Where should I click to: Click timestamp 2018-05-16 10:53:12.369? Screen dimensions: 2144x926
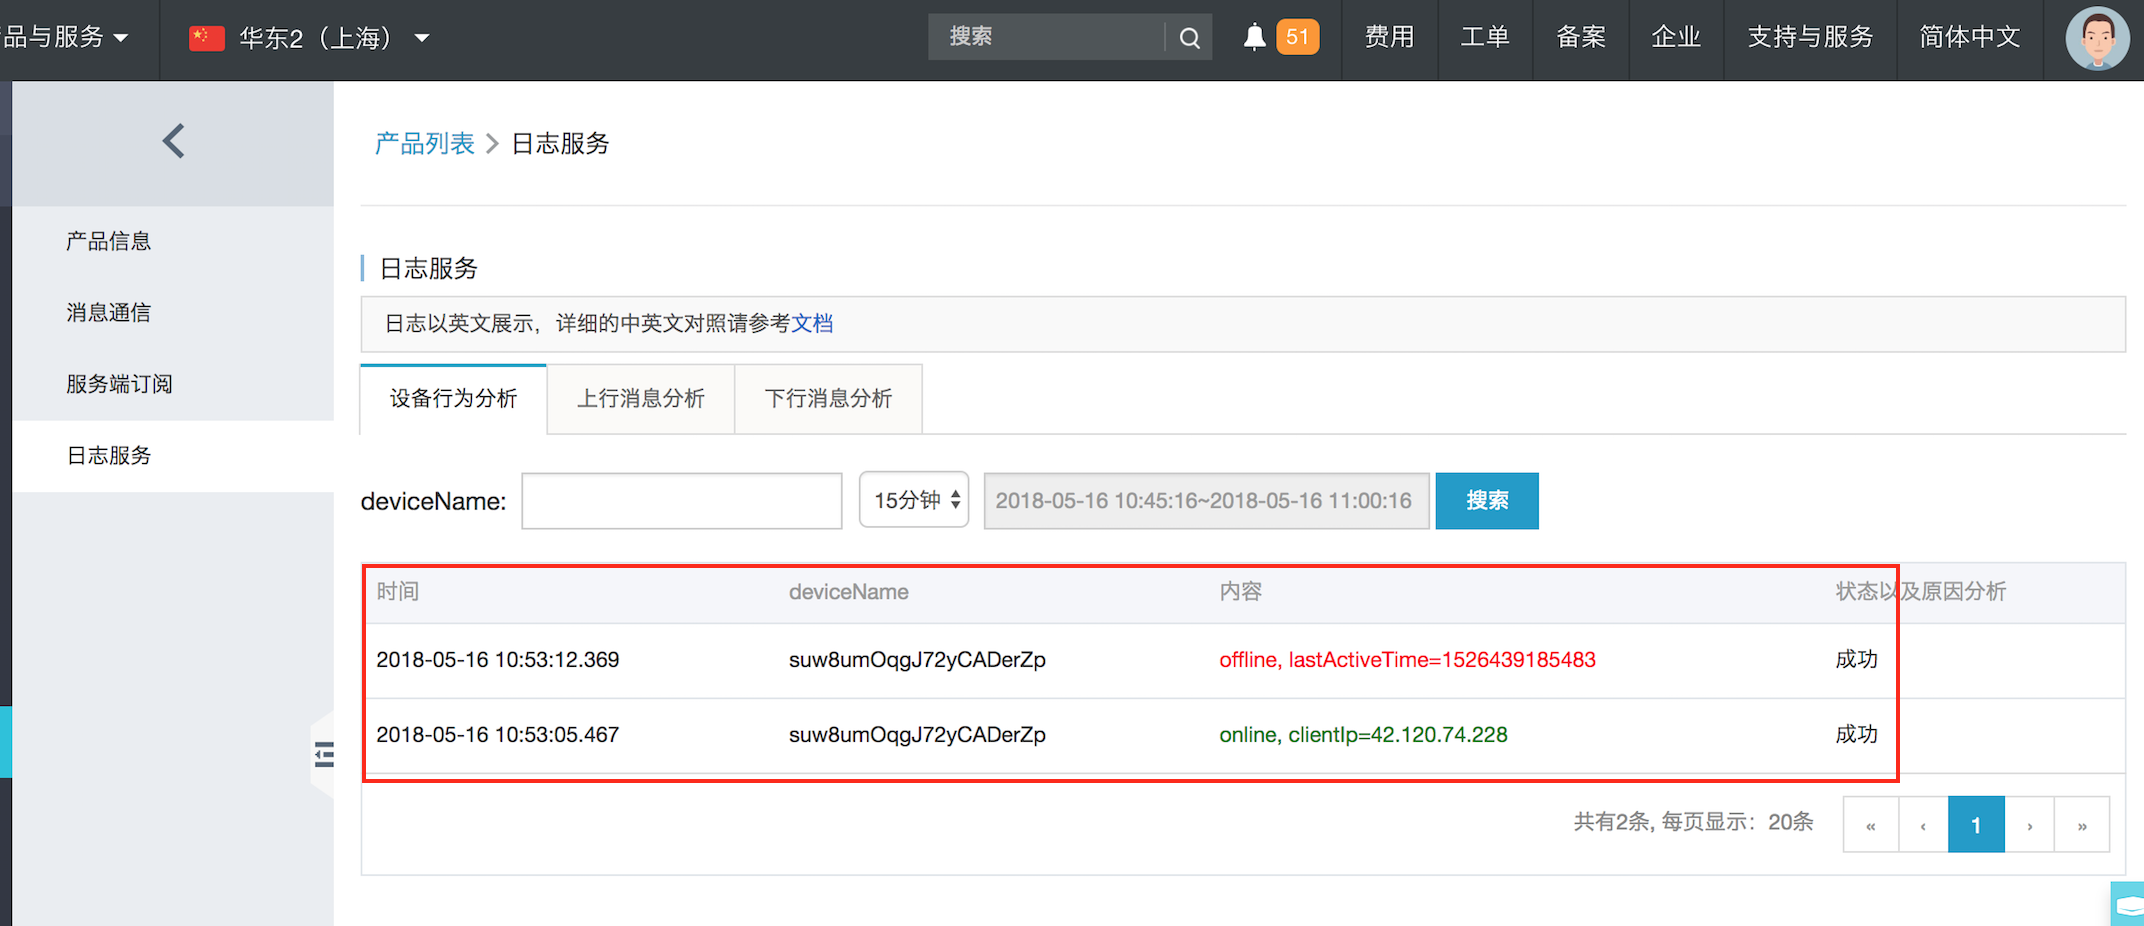pyautogui.click(x=498, y=660)
